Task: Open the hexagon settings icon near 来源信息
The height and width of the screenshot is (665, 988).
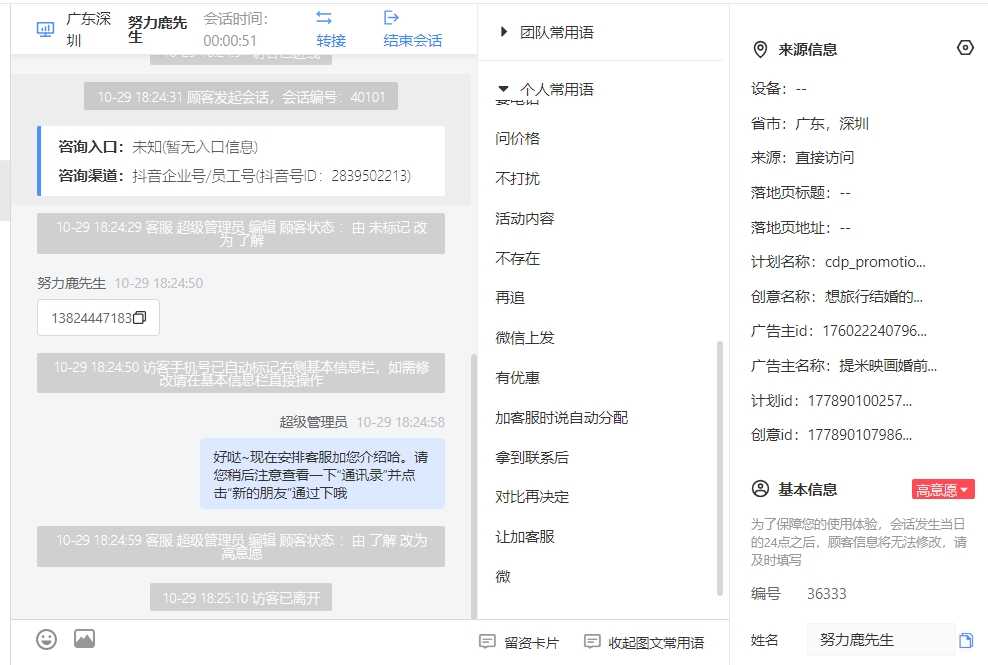Action: [x=965, y=48]
